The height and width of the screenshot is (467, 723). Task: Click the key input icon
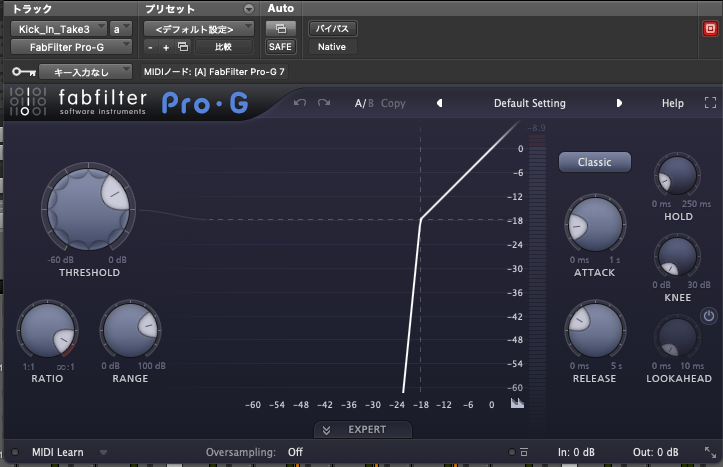point(24,71)
